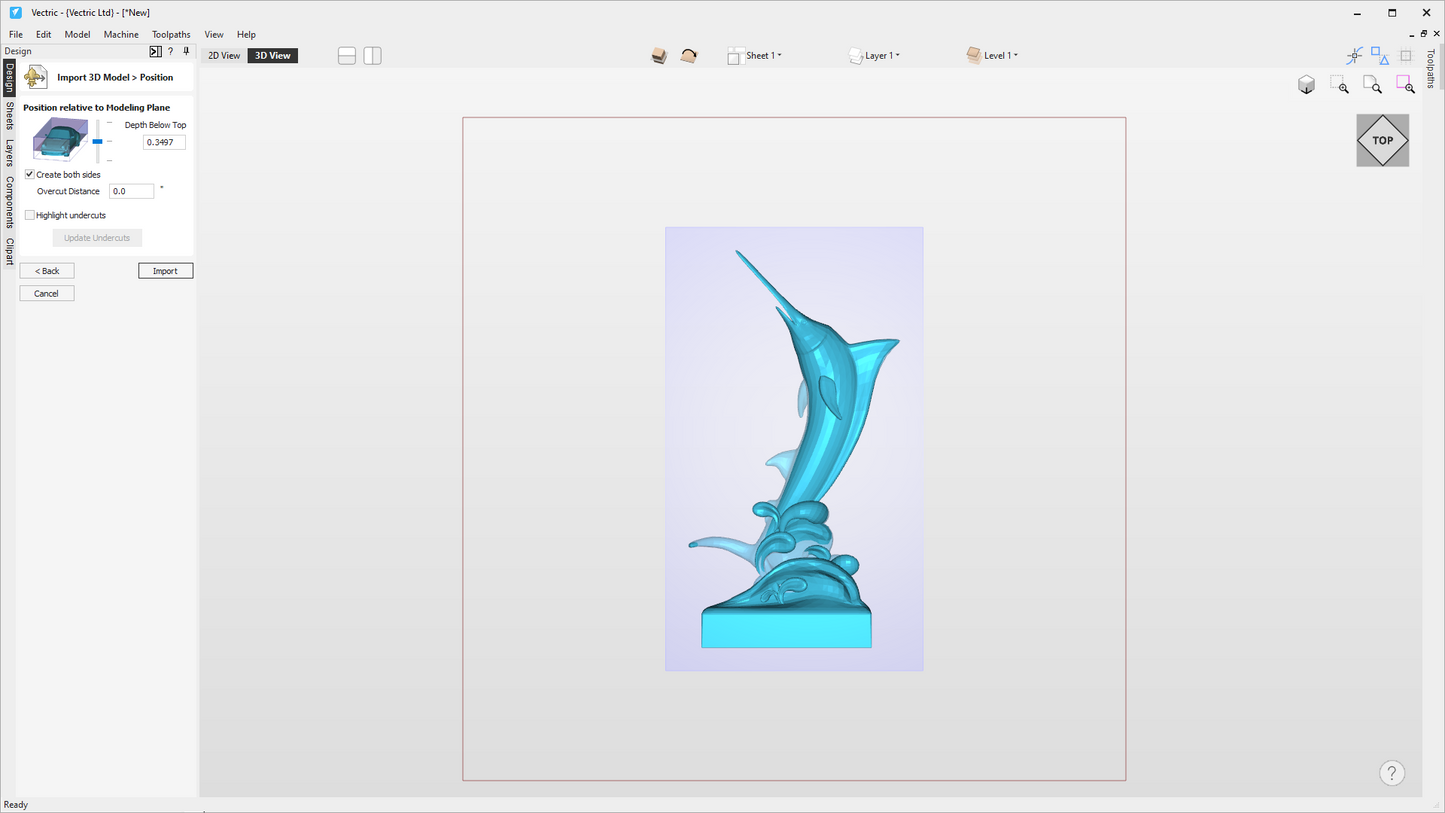Adjust the Depth Below Top slider
Screen dimensions: 1445x813
point(97,142)
